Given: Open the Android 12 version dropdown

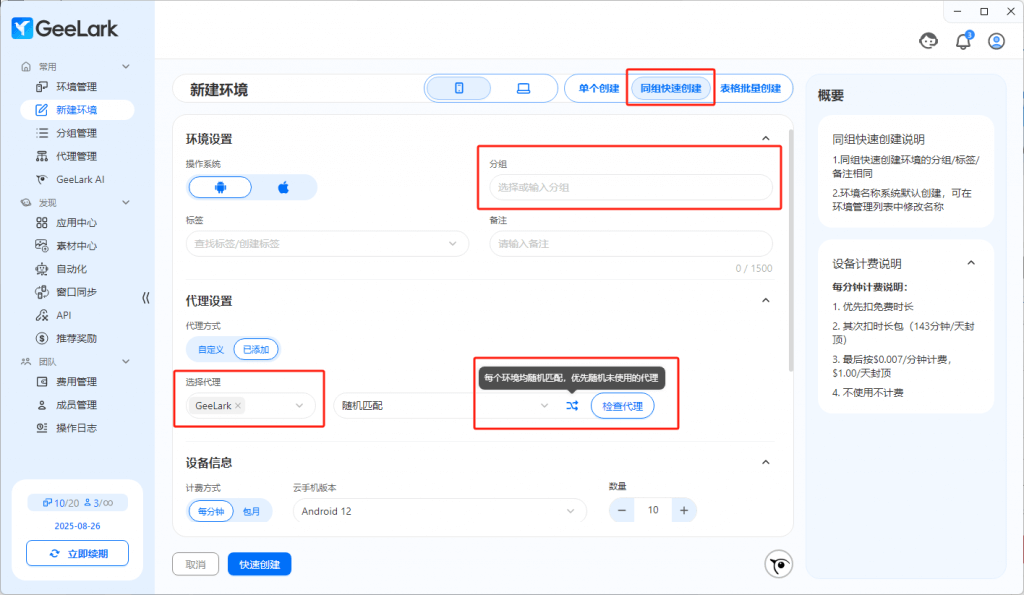Looking at the screenshot, I should pos(439,511).
